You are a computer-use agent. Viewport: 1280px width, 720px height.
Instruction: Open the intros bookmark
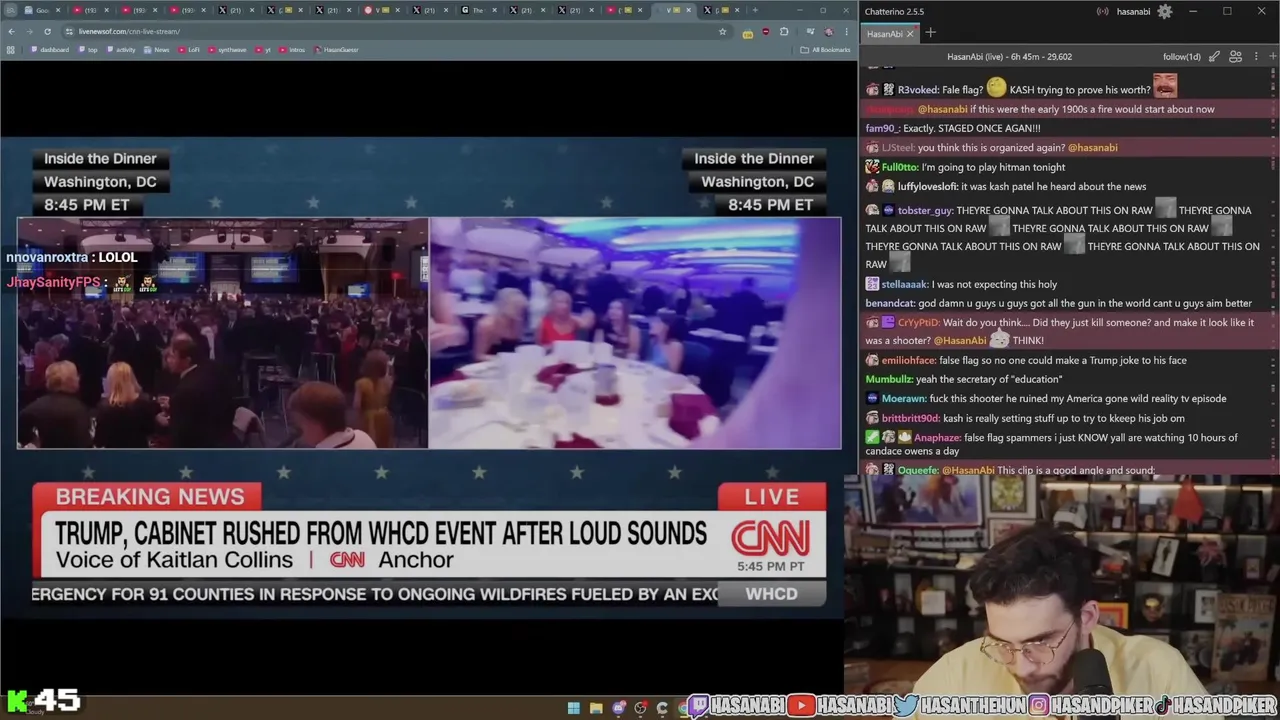coord(292,50)
